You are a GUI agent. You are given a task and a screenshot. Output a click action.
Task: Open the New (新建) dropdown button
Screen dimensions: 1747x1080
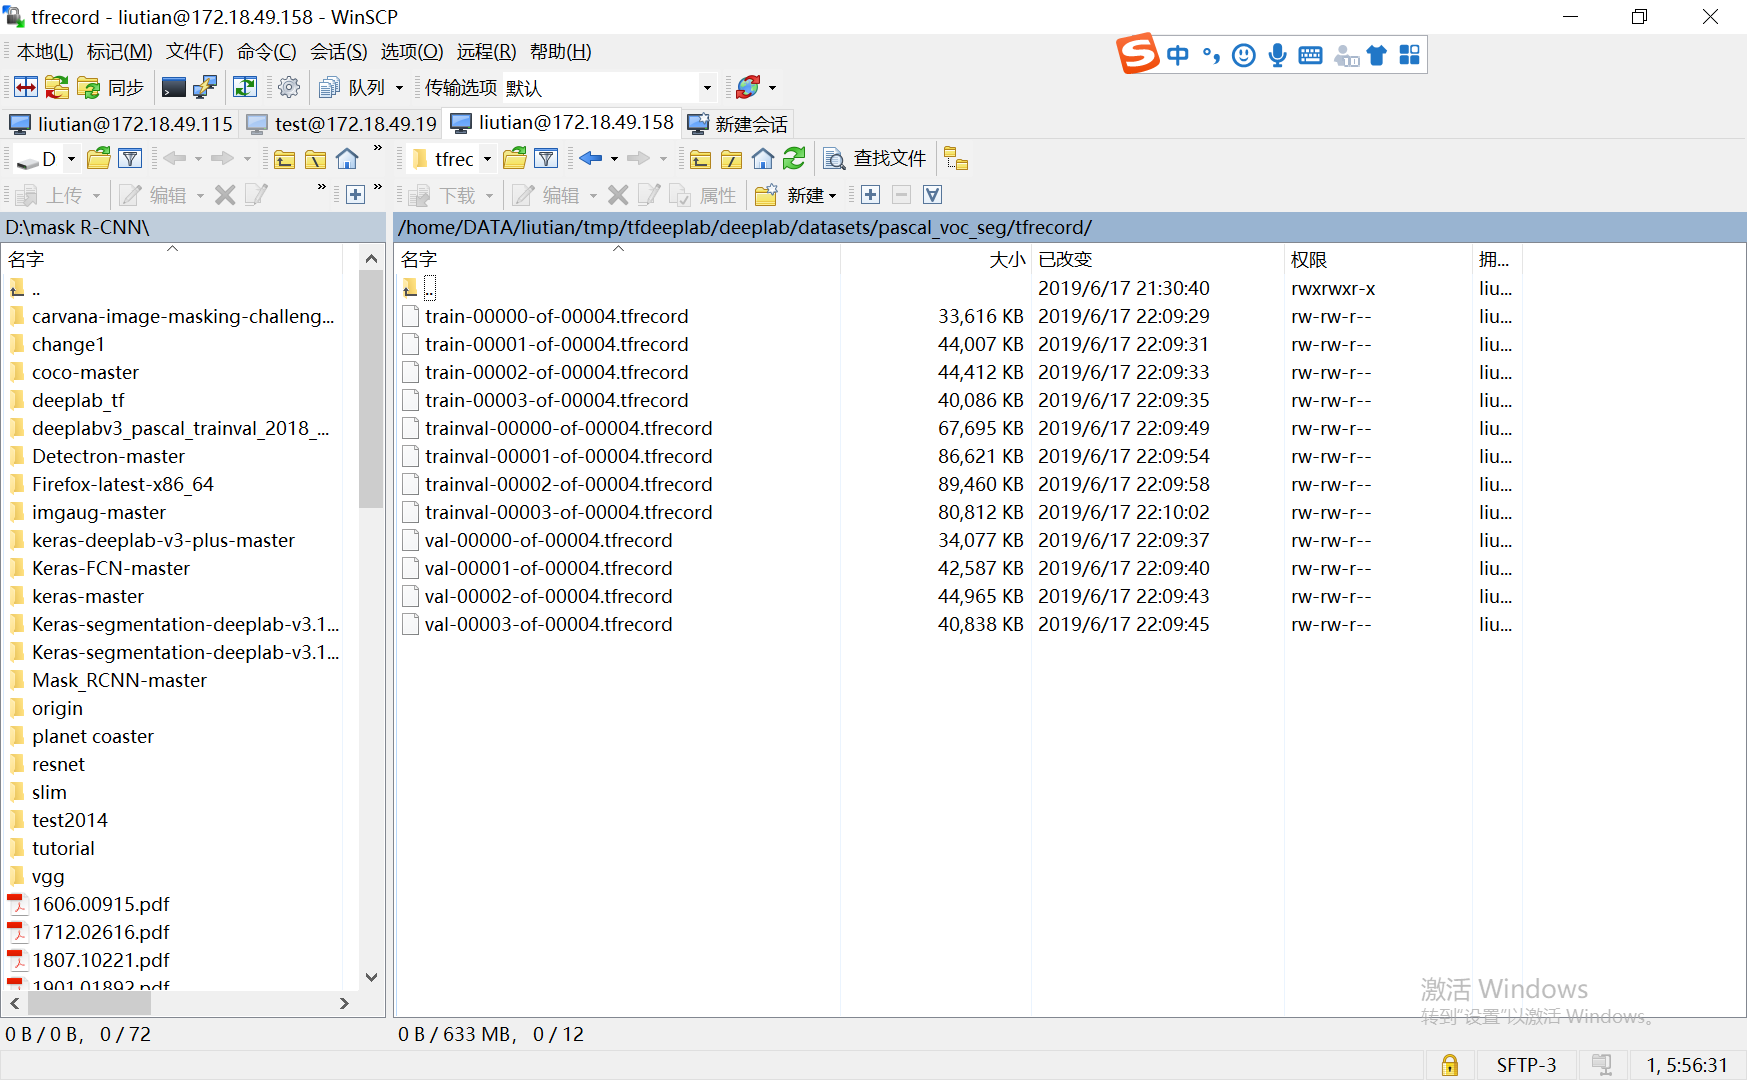796,195
